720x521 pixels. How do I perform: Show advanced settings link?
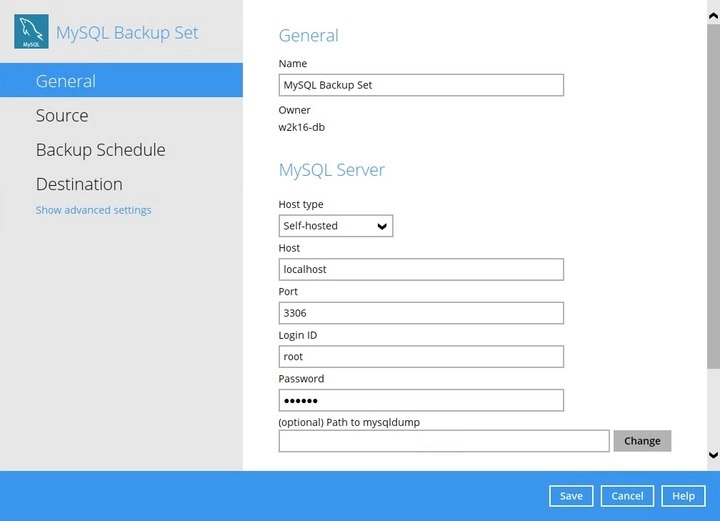pos(93,210)
